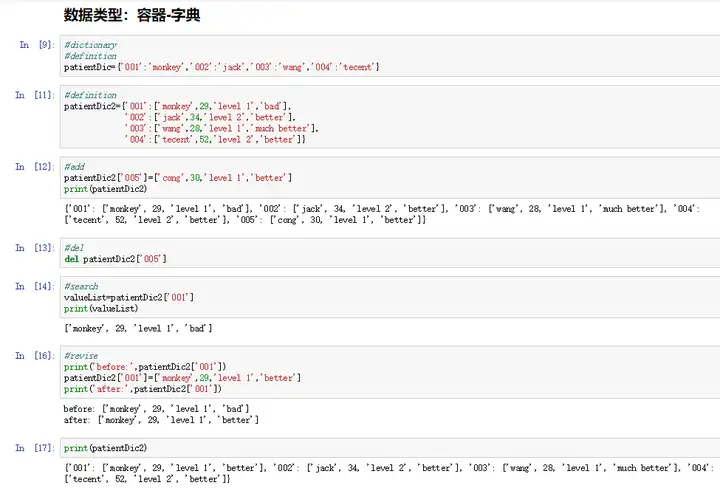Click the heading 数据类型：容器-字典
The width and height of the screenshot is (720, 488).
(x=132, y=15)
